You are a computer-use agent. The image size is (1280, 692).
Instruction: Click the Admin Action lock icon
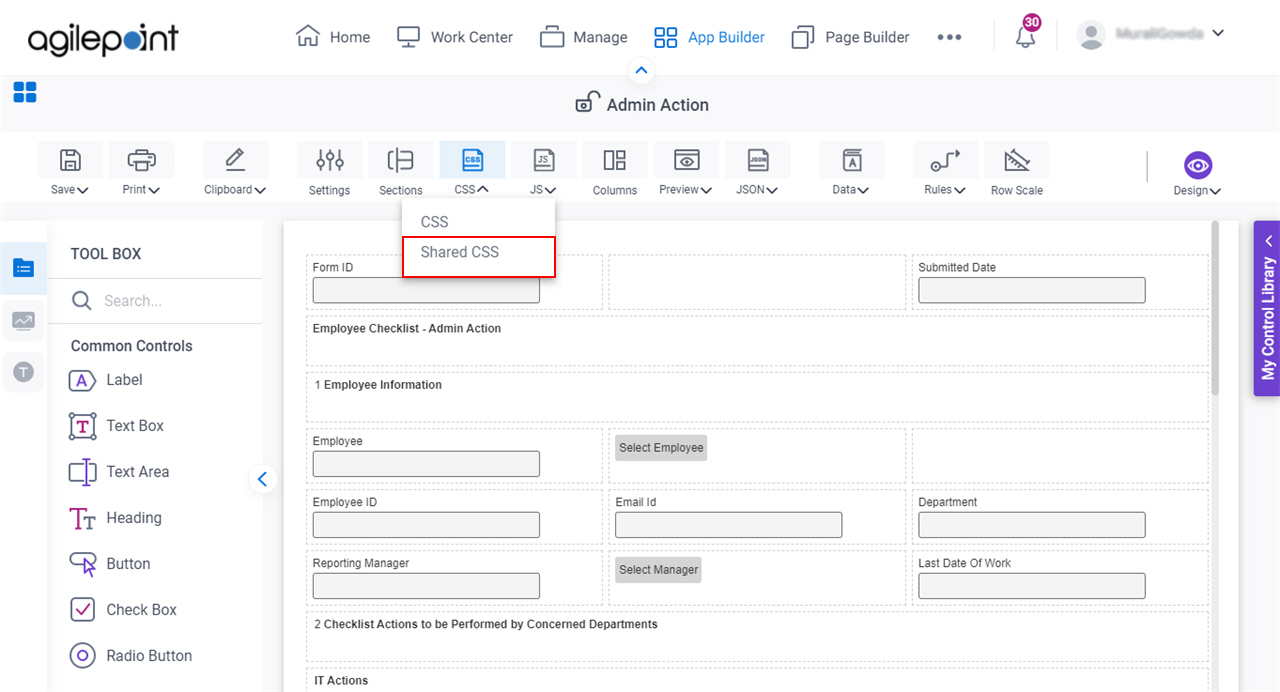tap(587, 103)
